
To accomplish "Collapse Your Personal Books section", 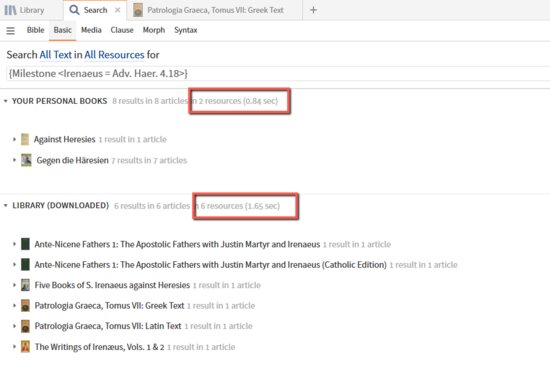I will pyautogui.click(x=5, y=101).
